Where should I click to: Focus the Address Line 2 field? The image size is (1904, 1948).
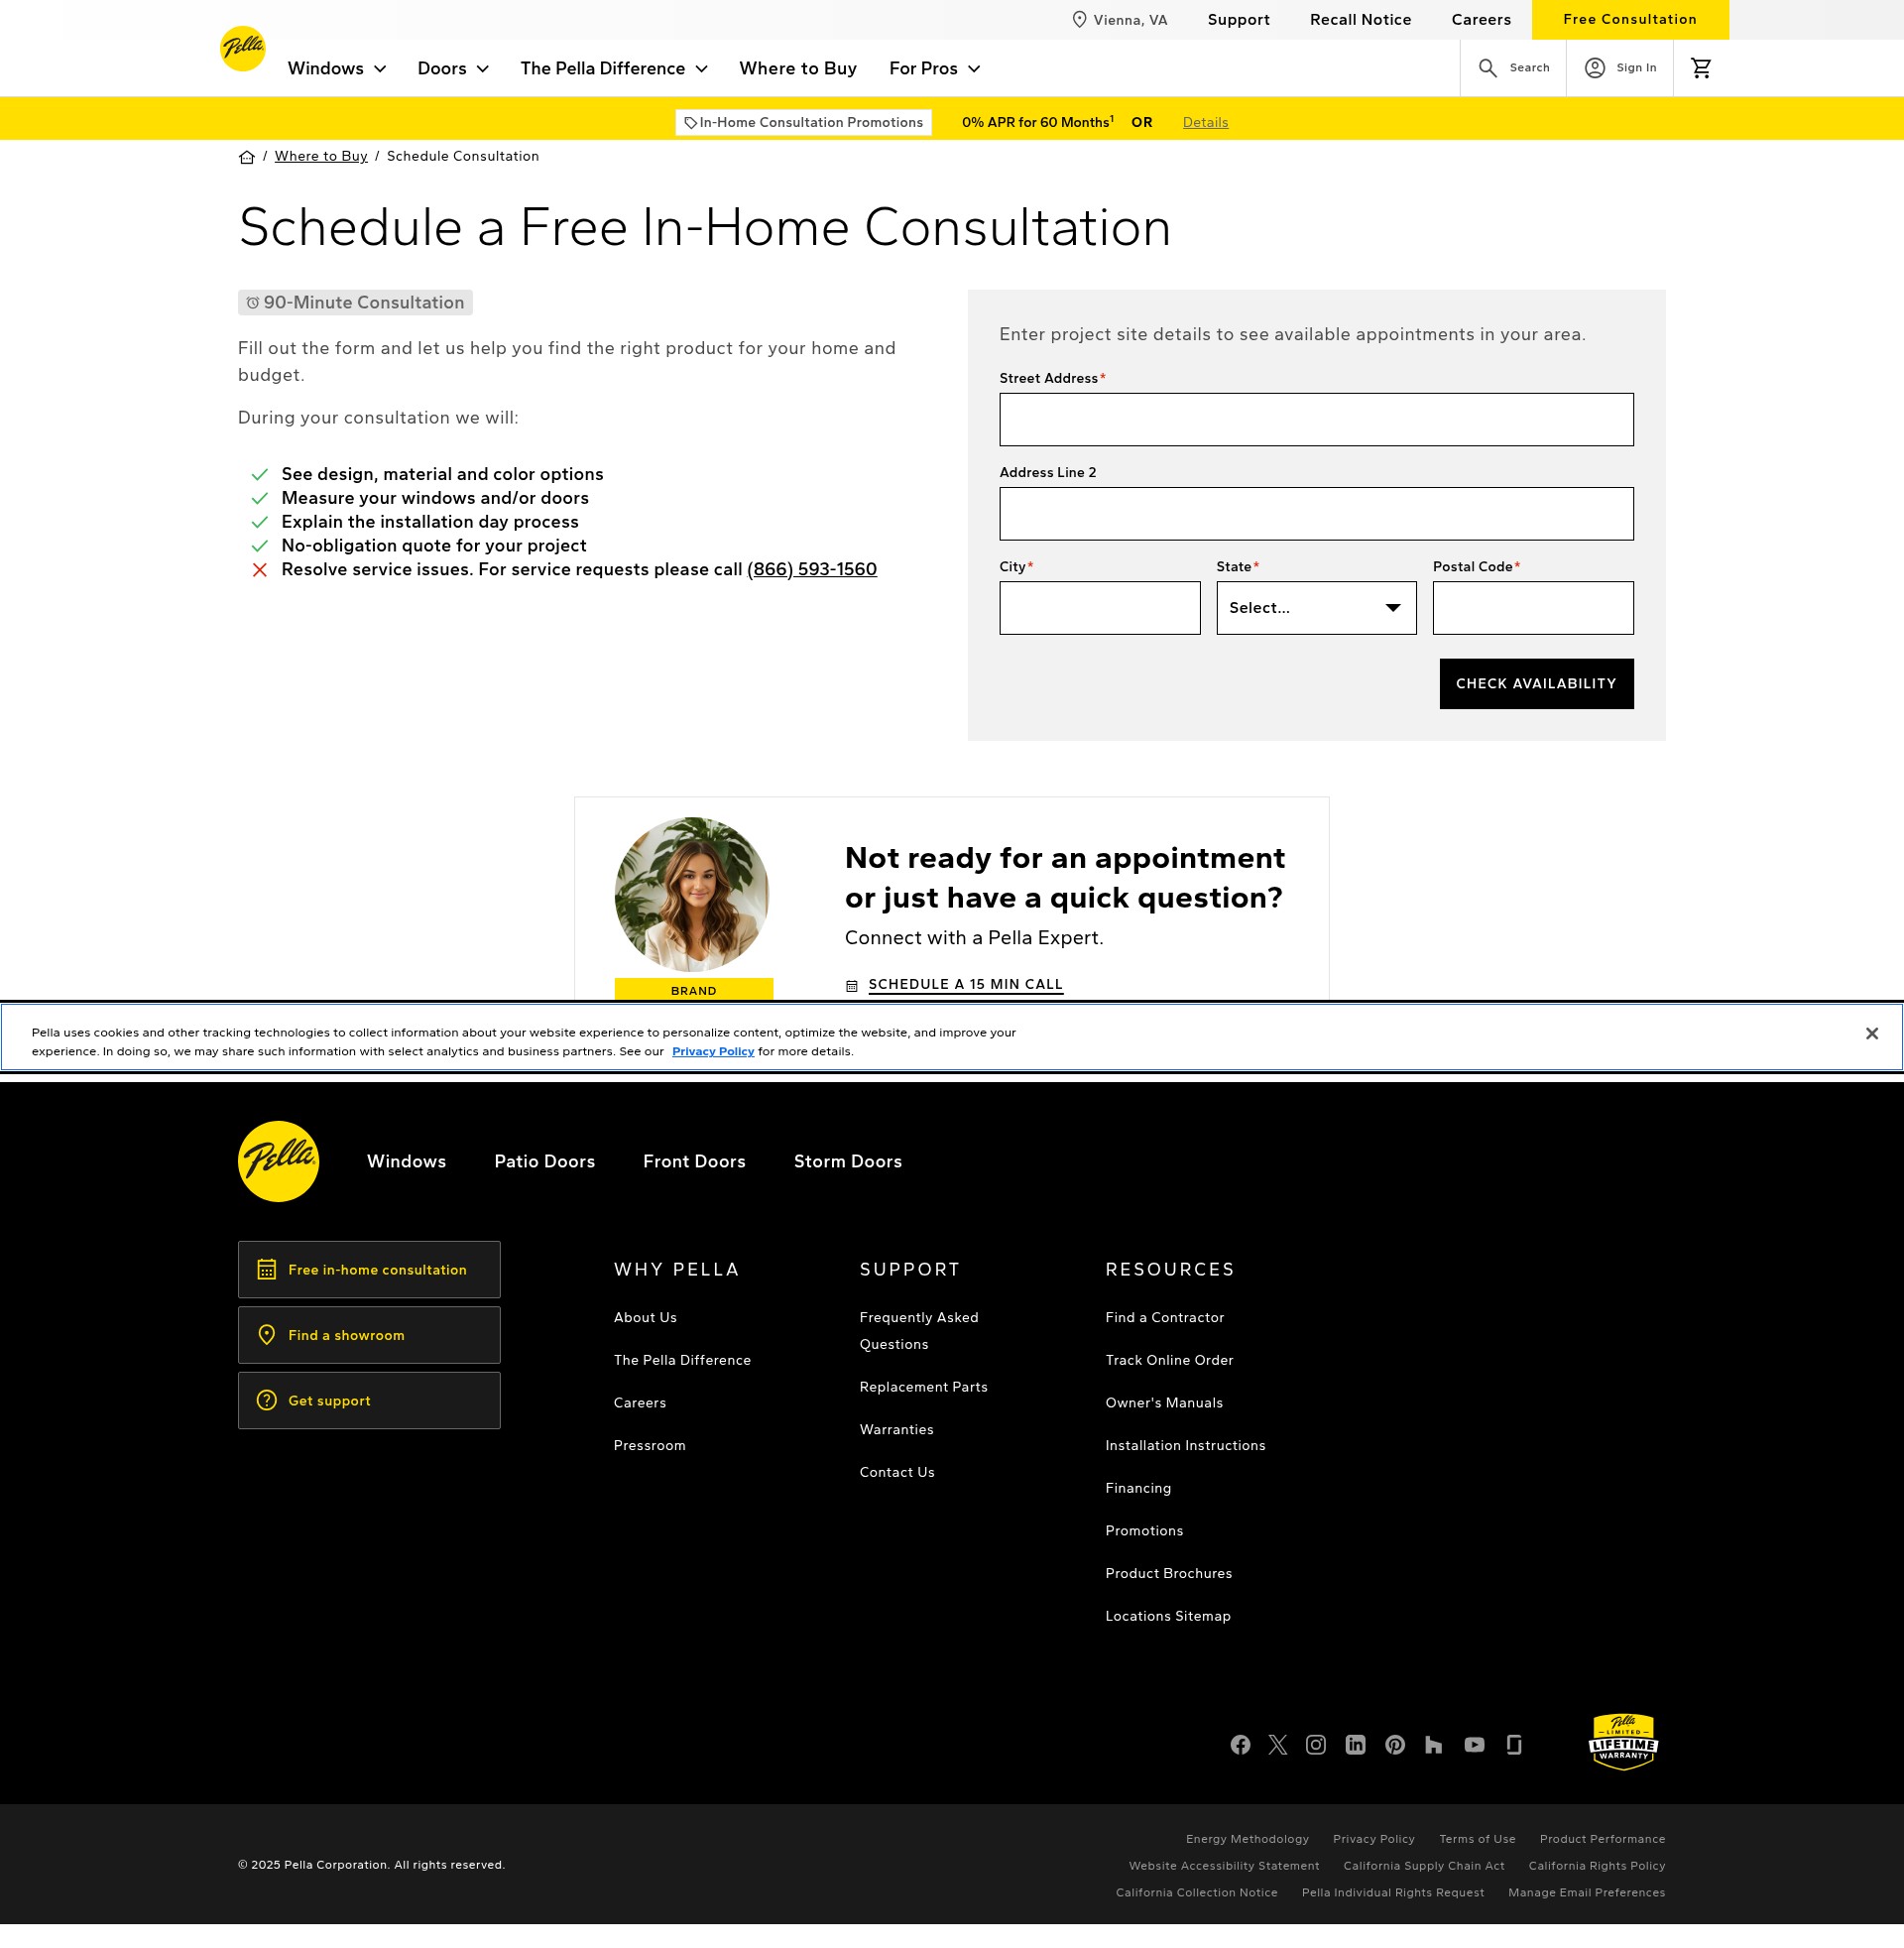[1316, 514]
